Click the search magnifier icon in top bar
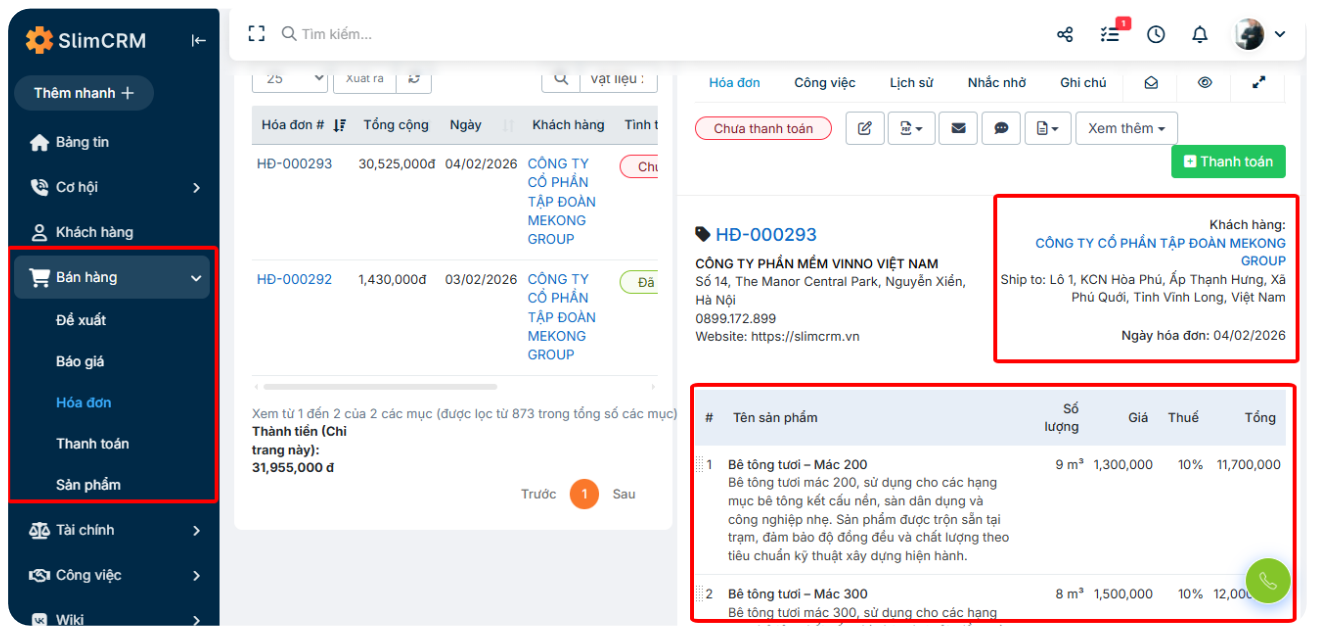Image resolution: width=1317 pixels, height=640 pixels. (x=289, y=34)
